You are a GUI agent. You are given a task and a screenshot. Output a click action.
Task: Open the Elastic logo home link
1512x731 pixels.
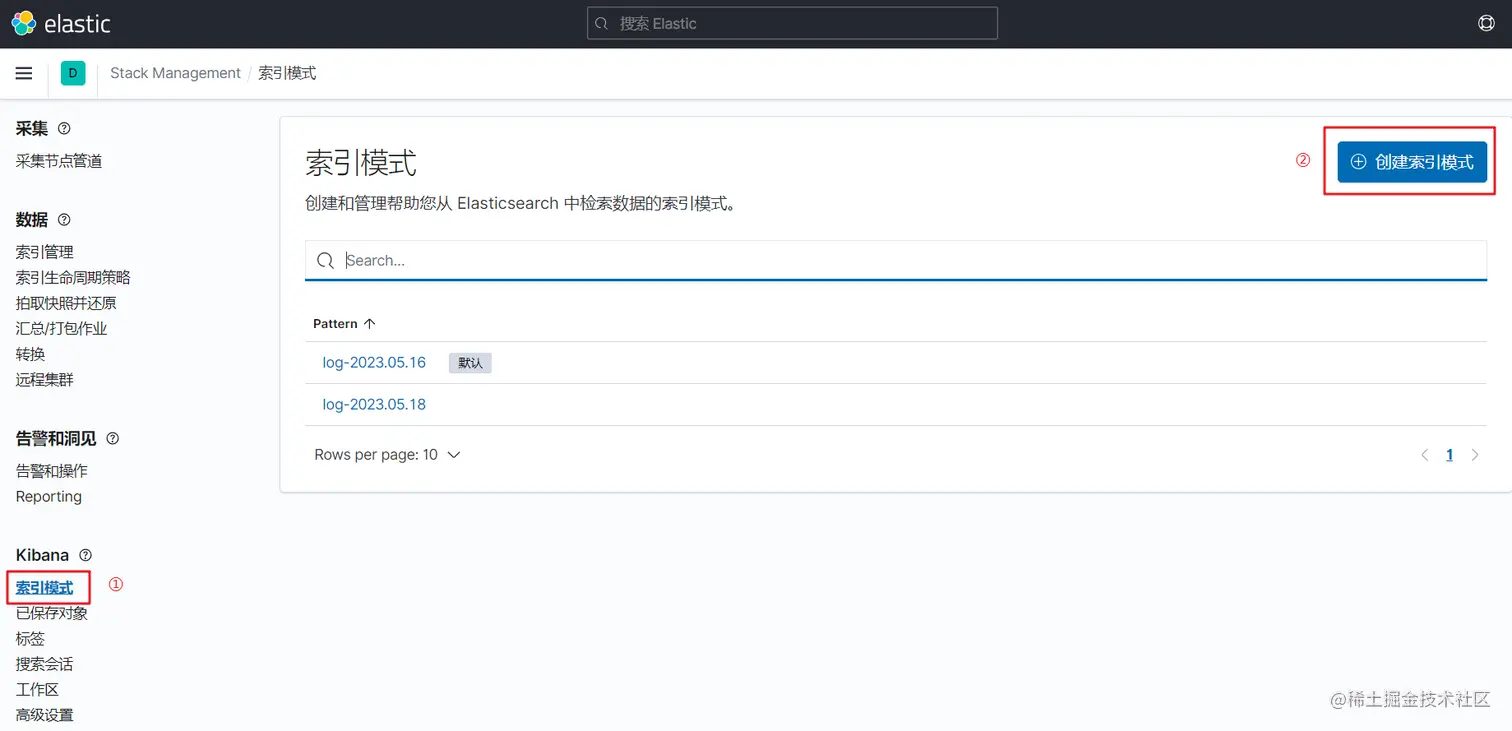tap(61, 24)
